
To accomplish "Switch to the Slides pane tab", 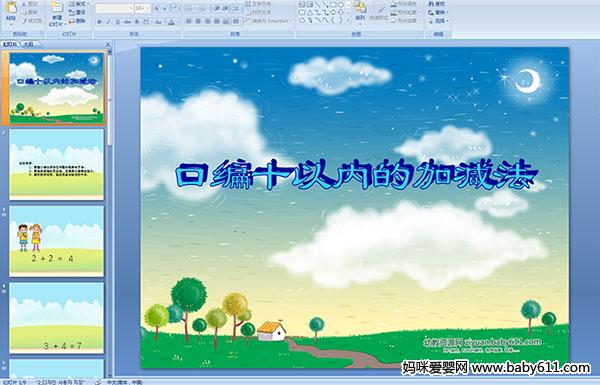I will (x=10, y=45).
